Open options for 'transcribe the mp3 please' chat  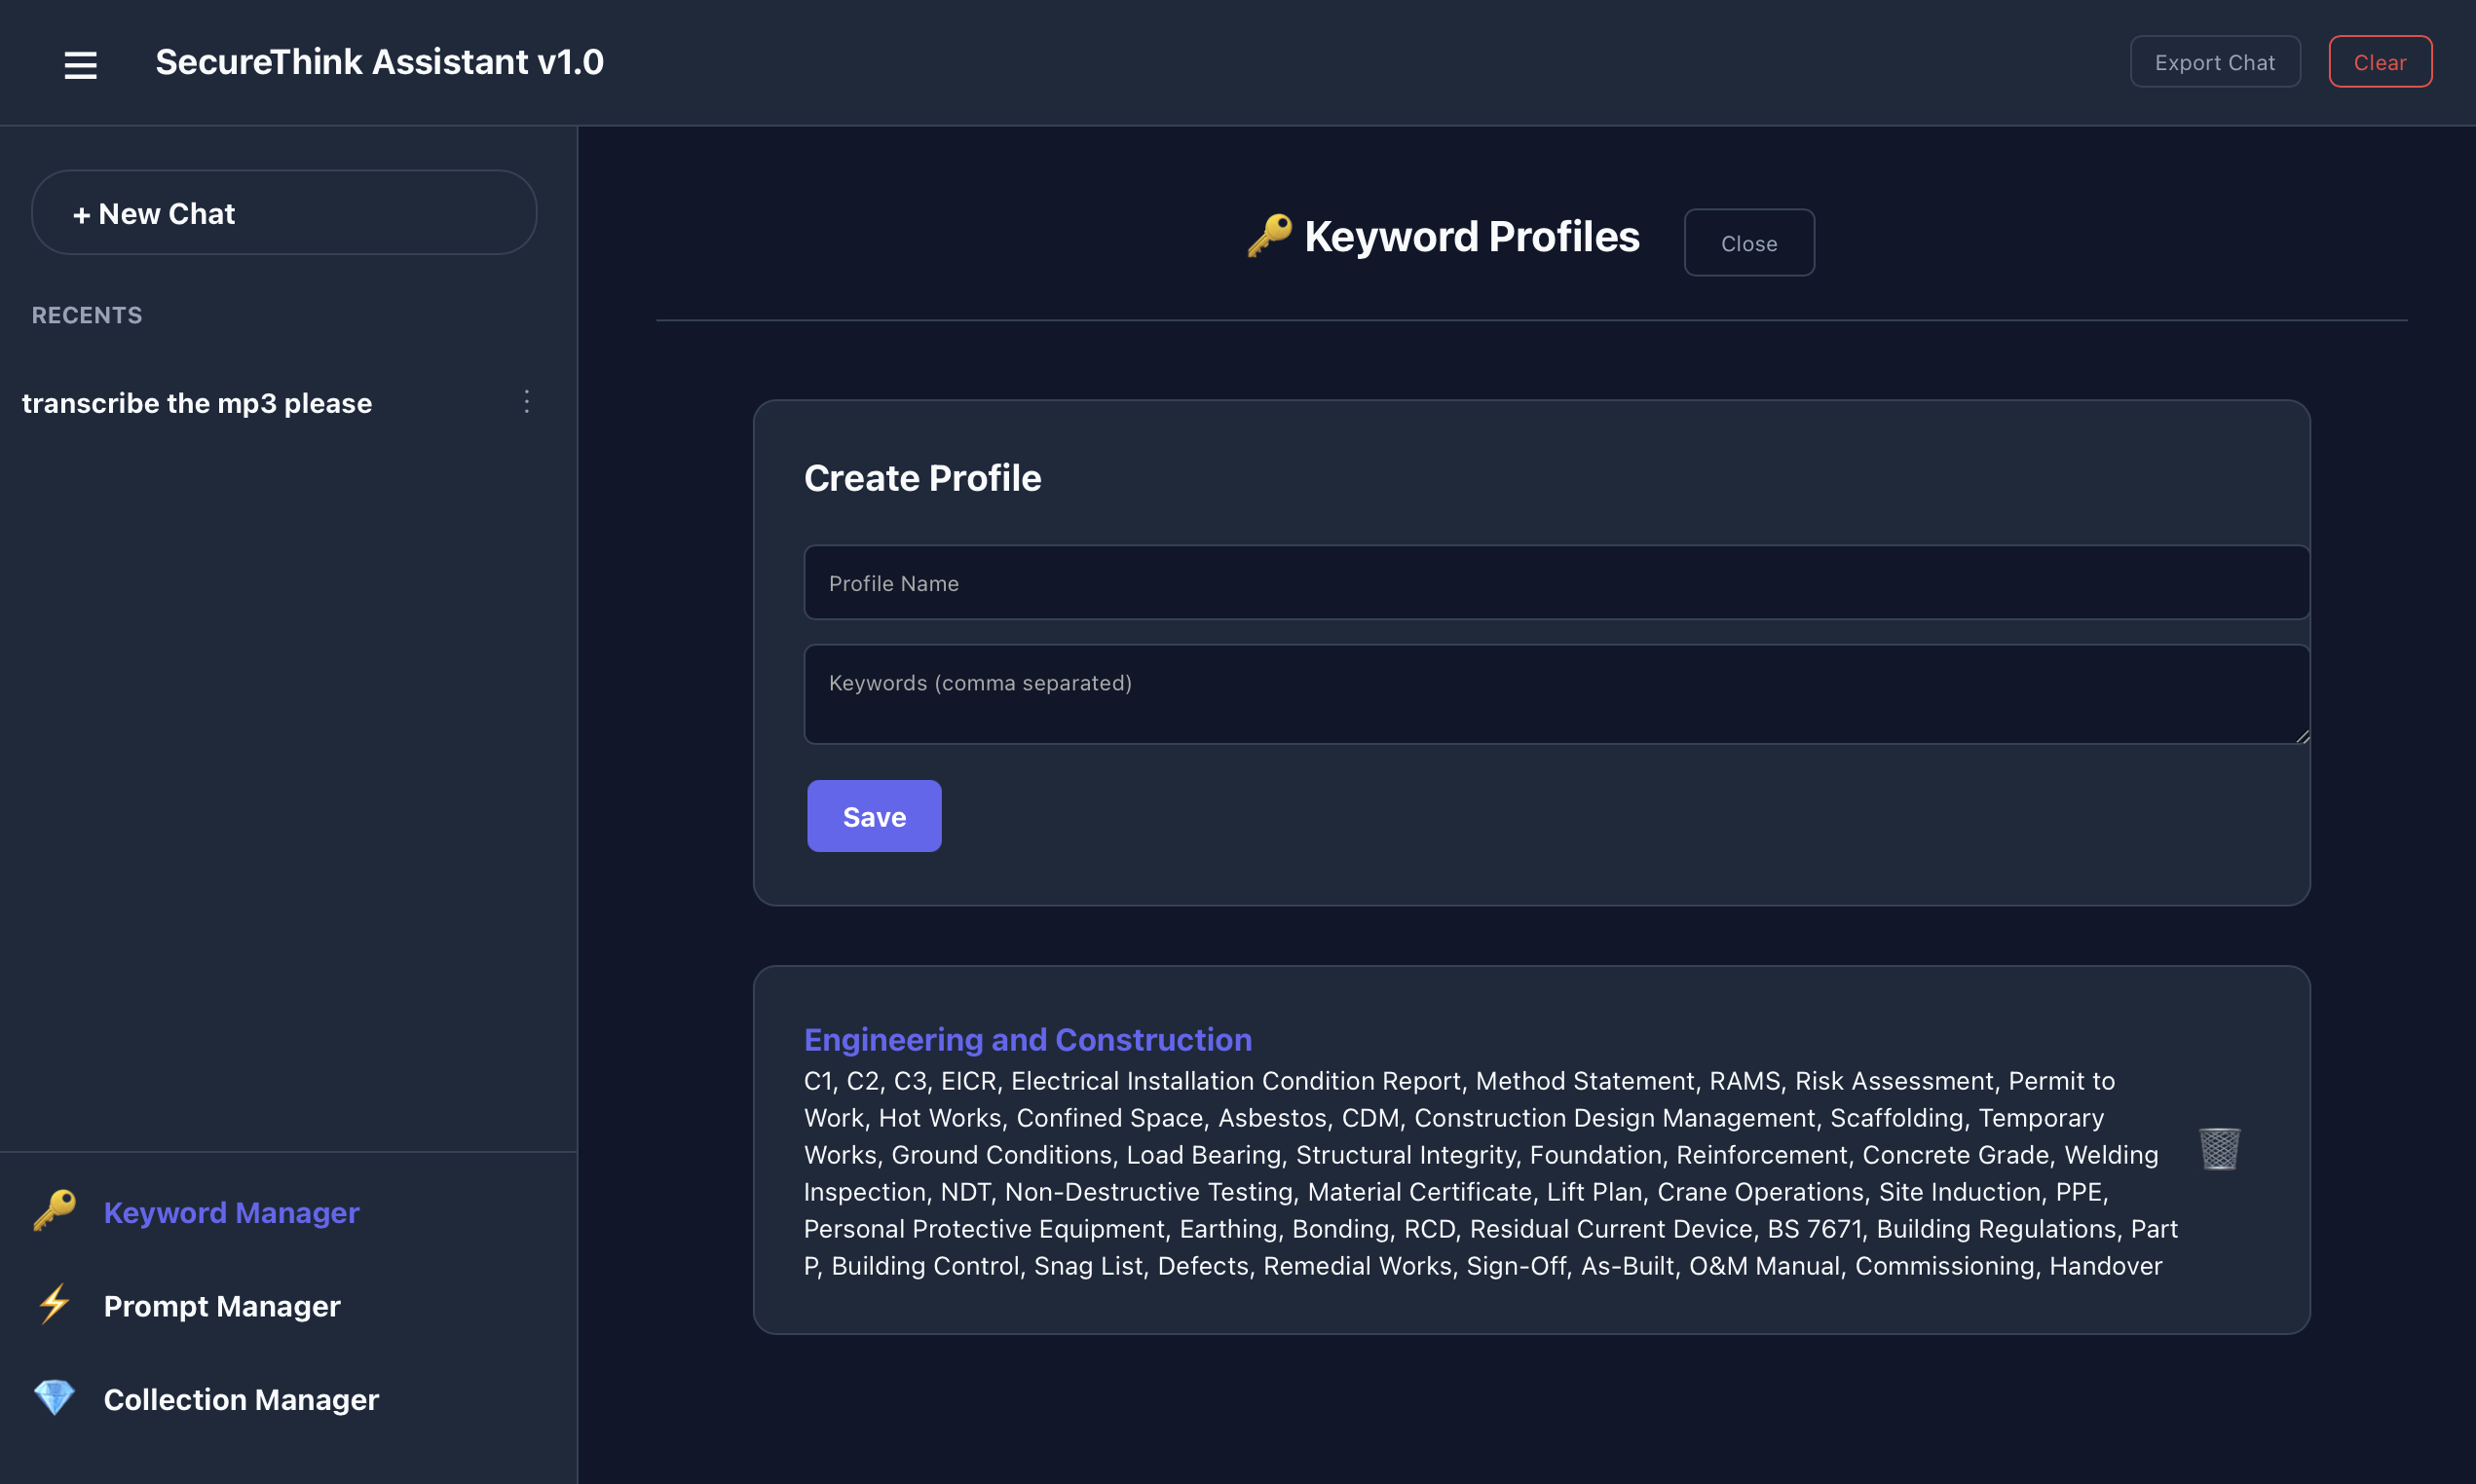pos(527,402)
